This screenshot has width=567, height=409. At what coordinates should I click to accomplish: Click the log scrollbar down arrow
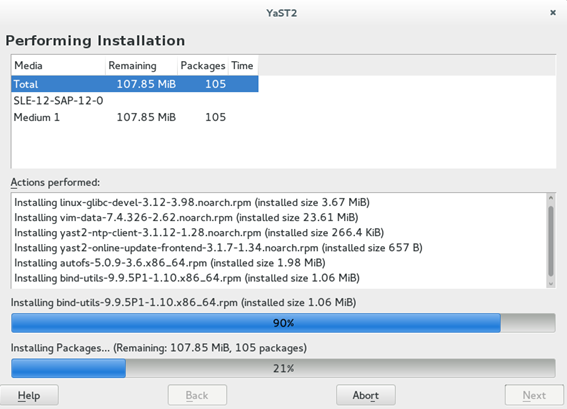[551, 284]
